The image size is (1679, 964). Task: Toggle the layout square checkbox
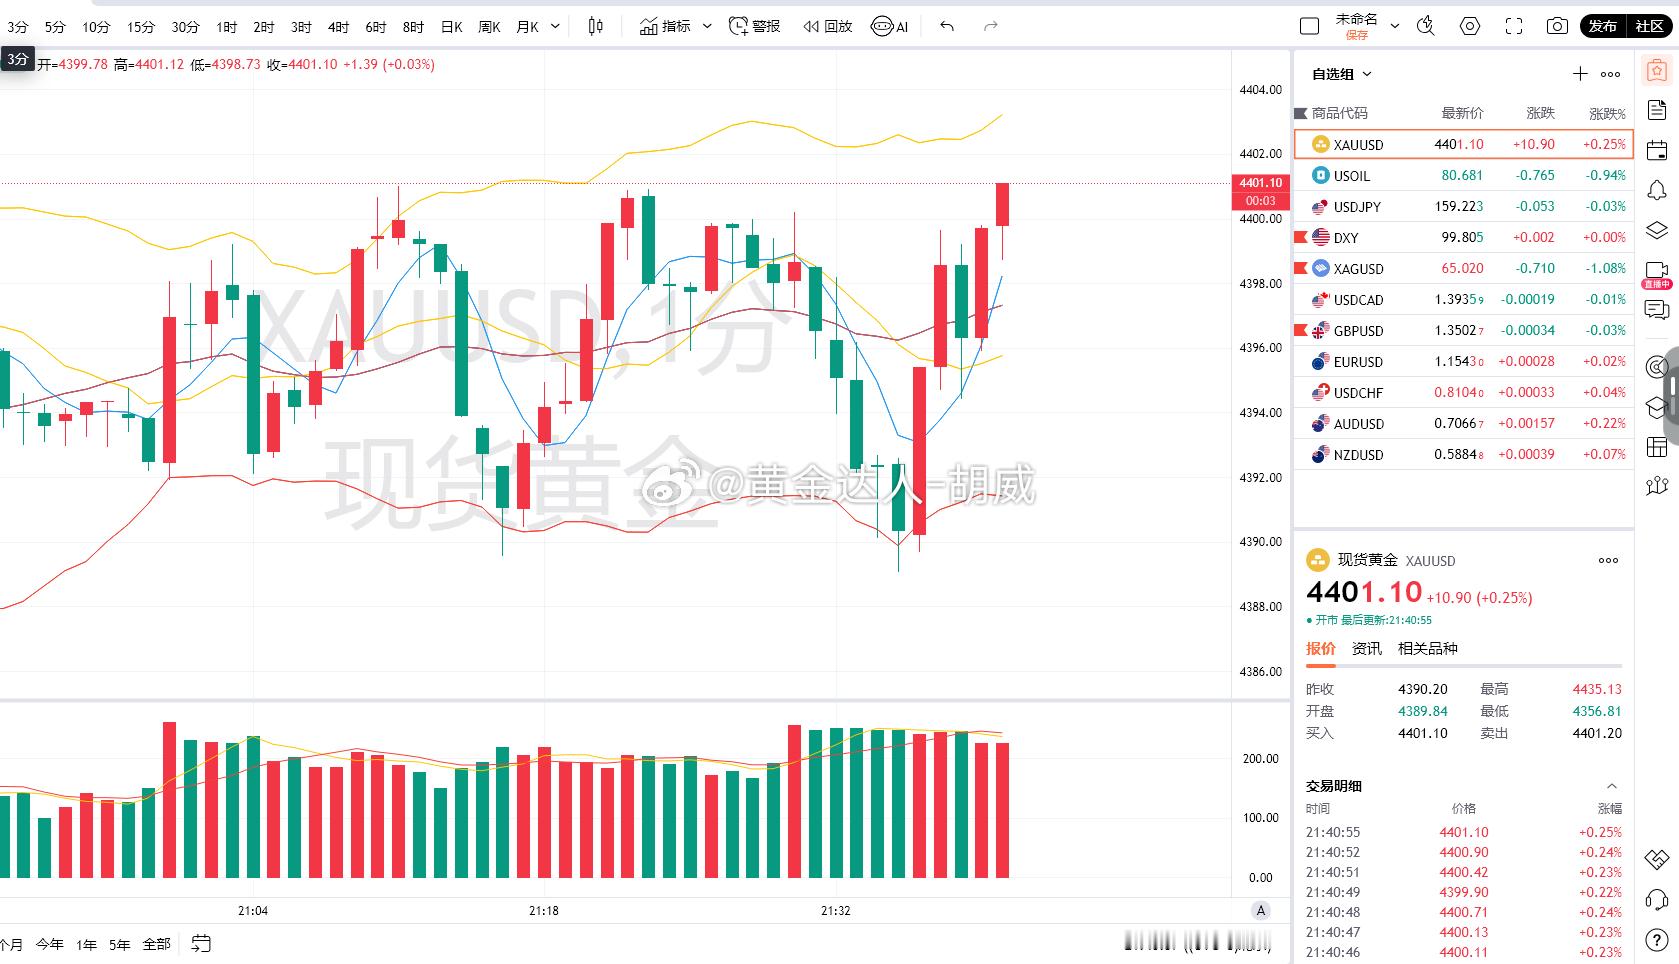(x=1309, y=27)
